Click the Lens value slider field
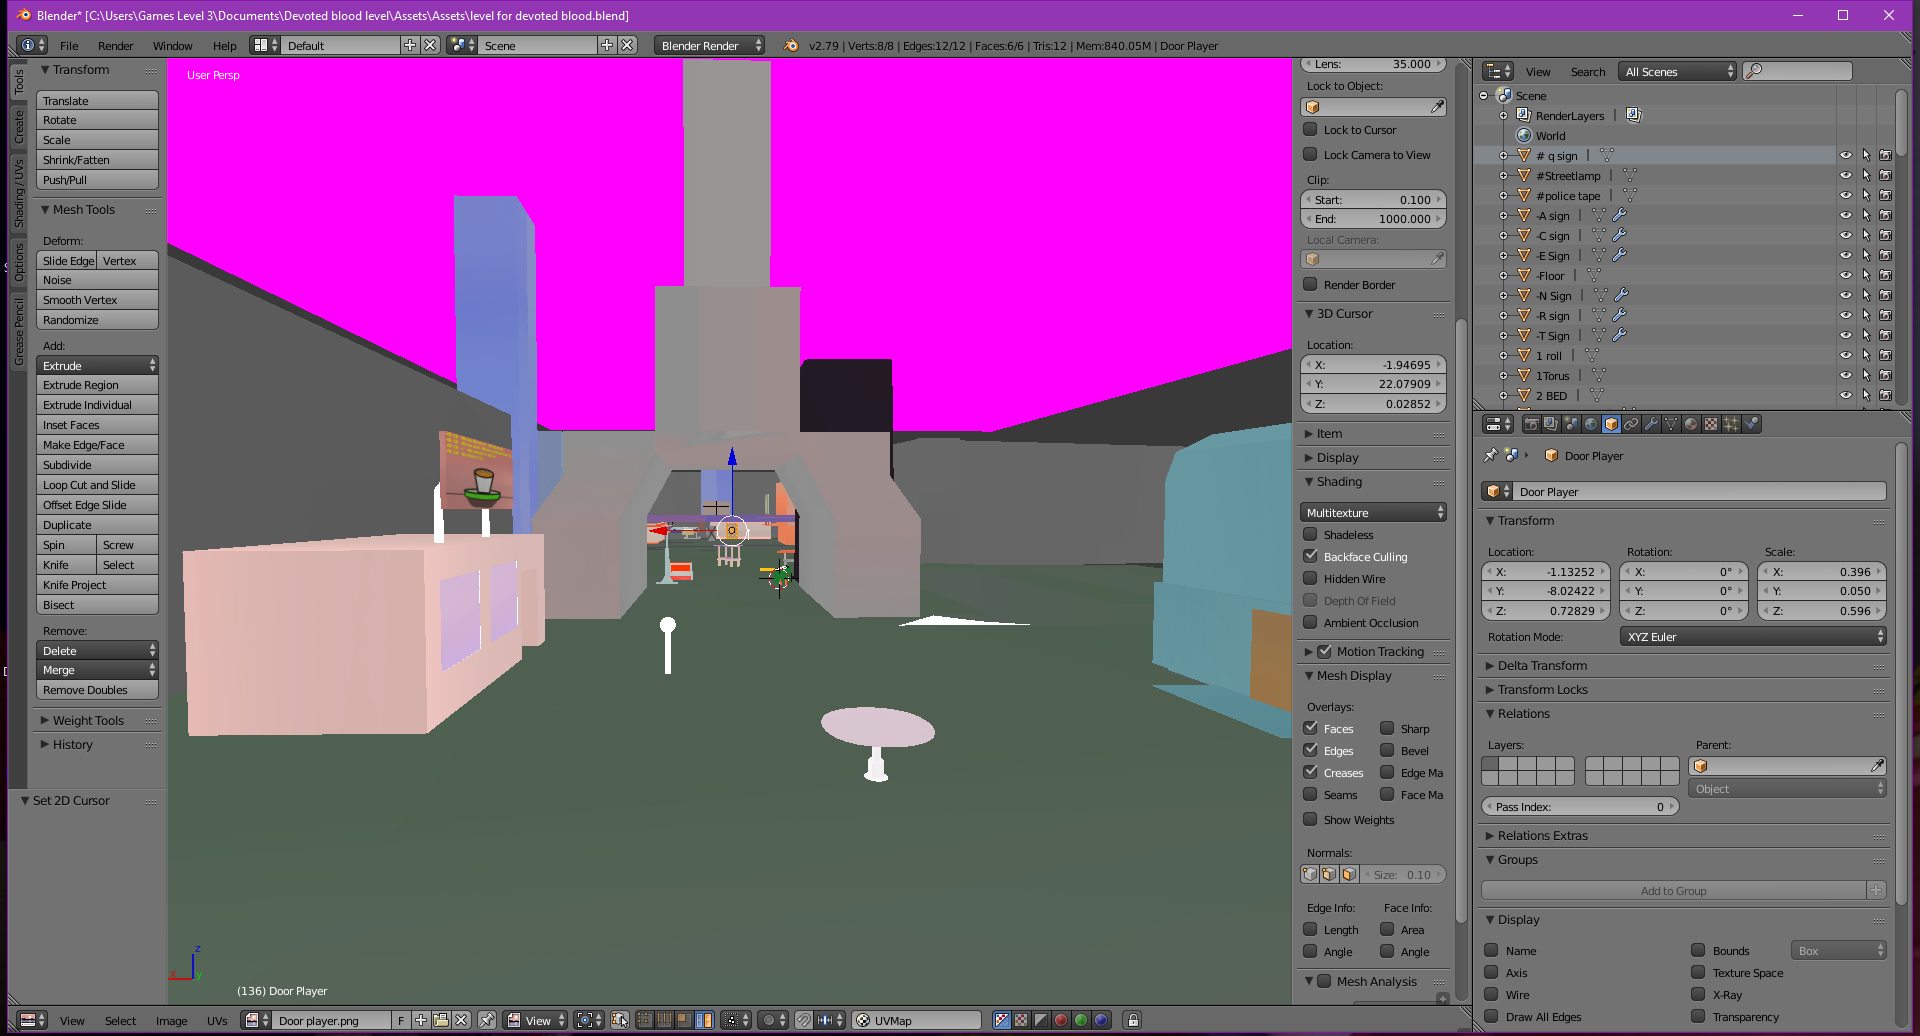This screenshot has height=1036, width=1920. tap(1374, 64)
